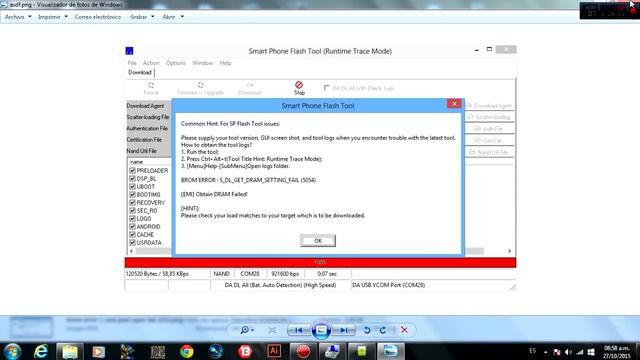
Task: Click the red 100% progress bar
Action: [x=320, y=262]
